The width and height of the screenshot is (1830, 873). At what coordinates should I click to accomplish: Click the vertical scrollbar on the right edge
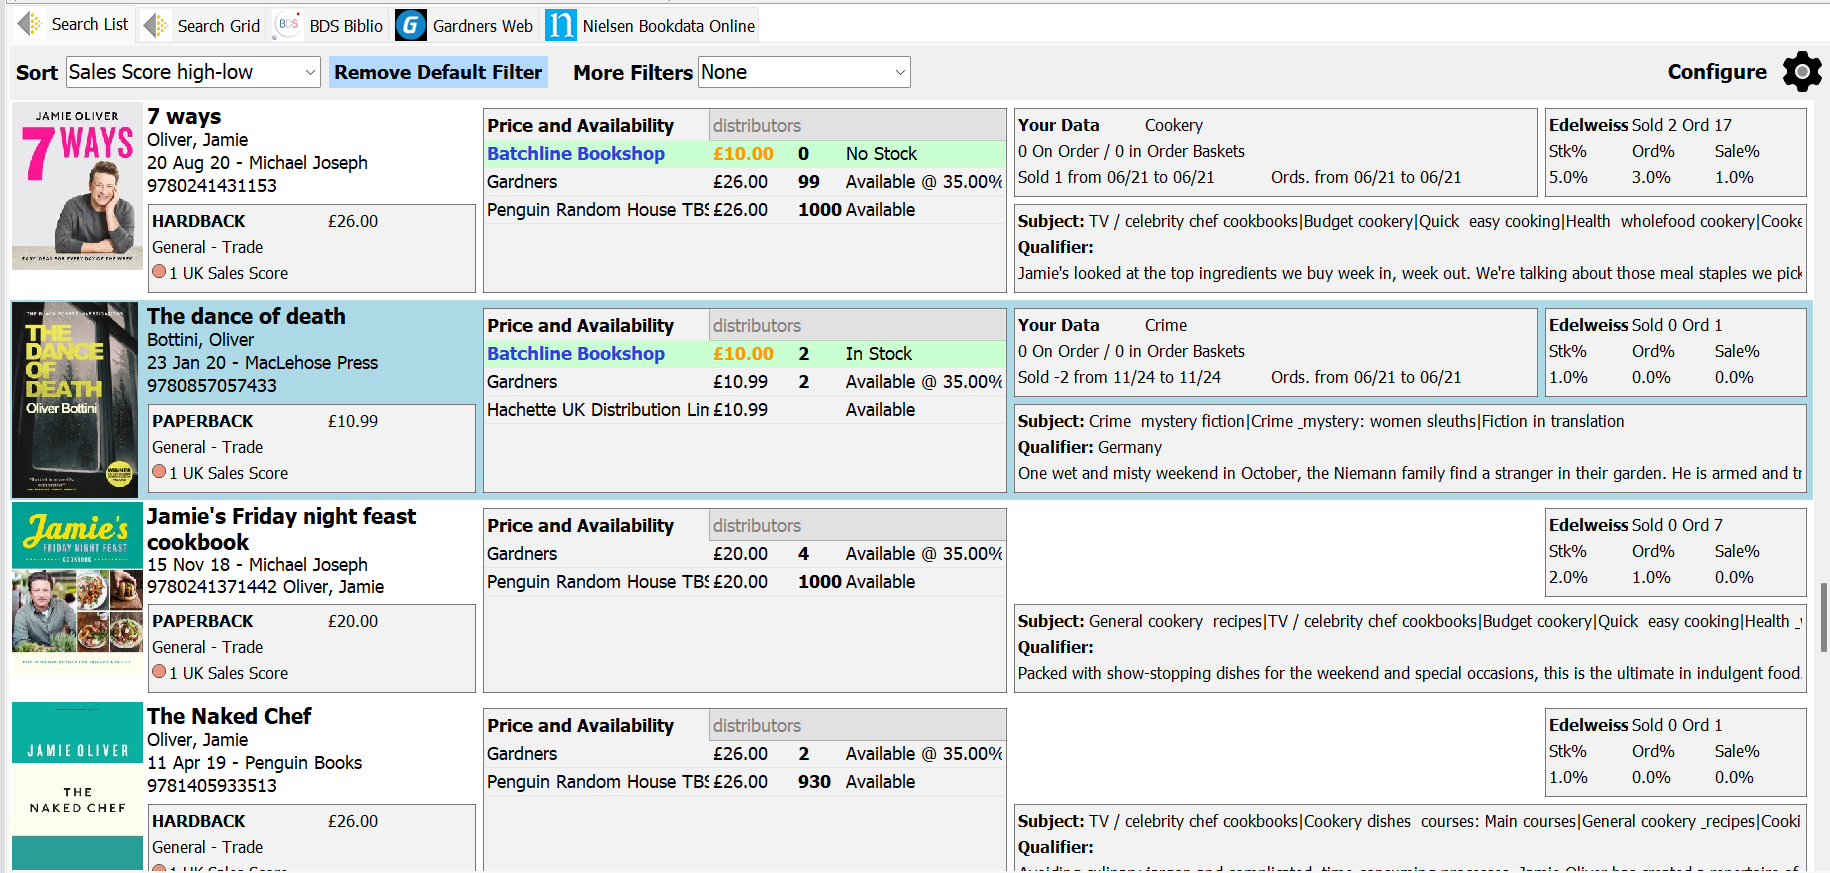point(1824,616)
